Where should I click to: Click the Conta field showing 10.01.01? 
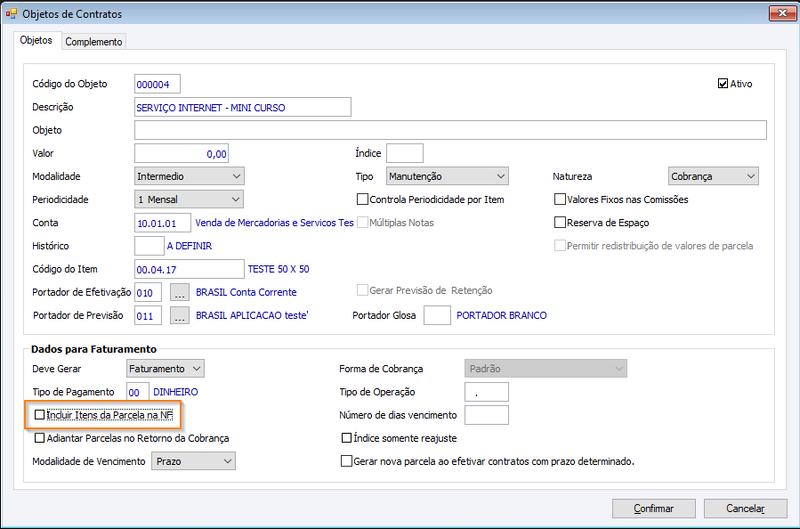click(x=163, y=223)
